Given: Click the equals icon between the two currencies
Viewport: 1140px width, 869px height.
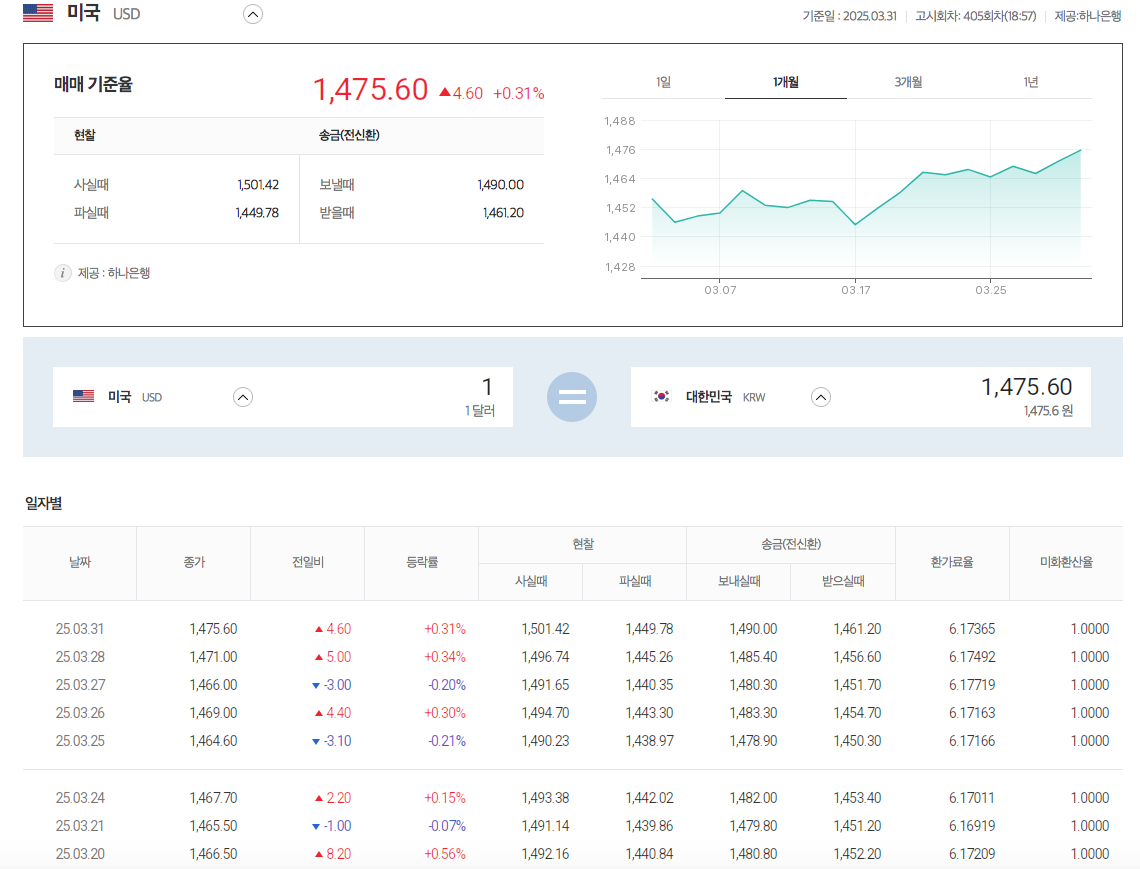Looking at the screenshot, I should click(571, 396).
